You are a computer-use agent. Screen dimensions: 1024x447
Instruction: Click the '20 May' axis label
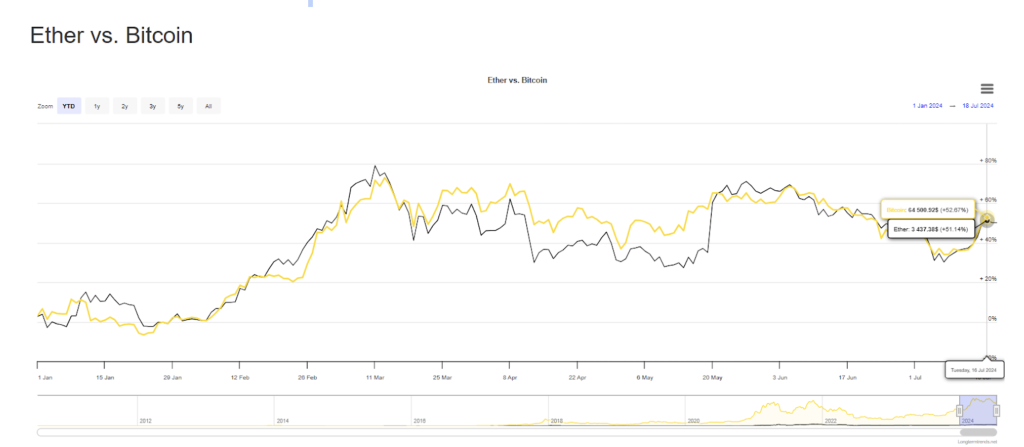712,378
